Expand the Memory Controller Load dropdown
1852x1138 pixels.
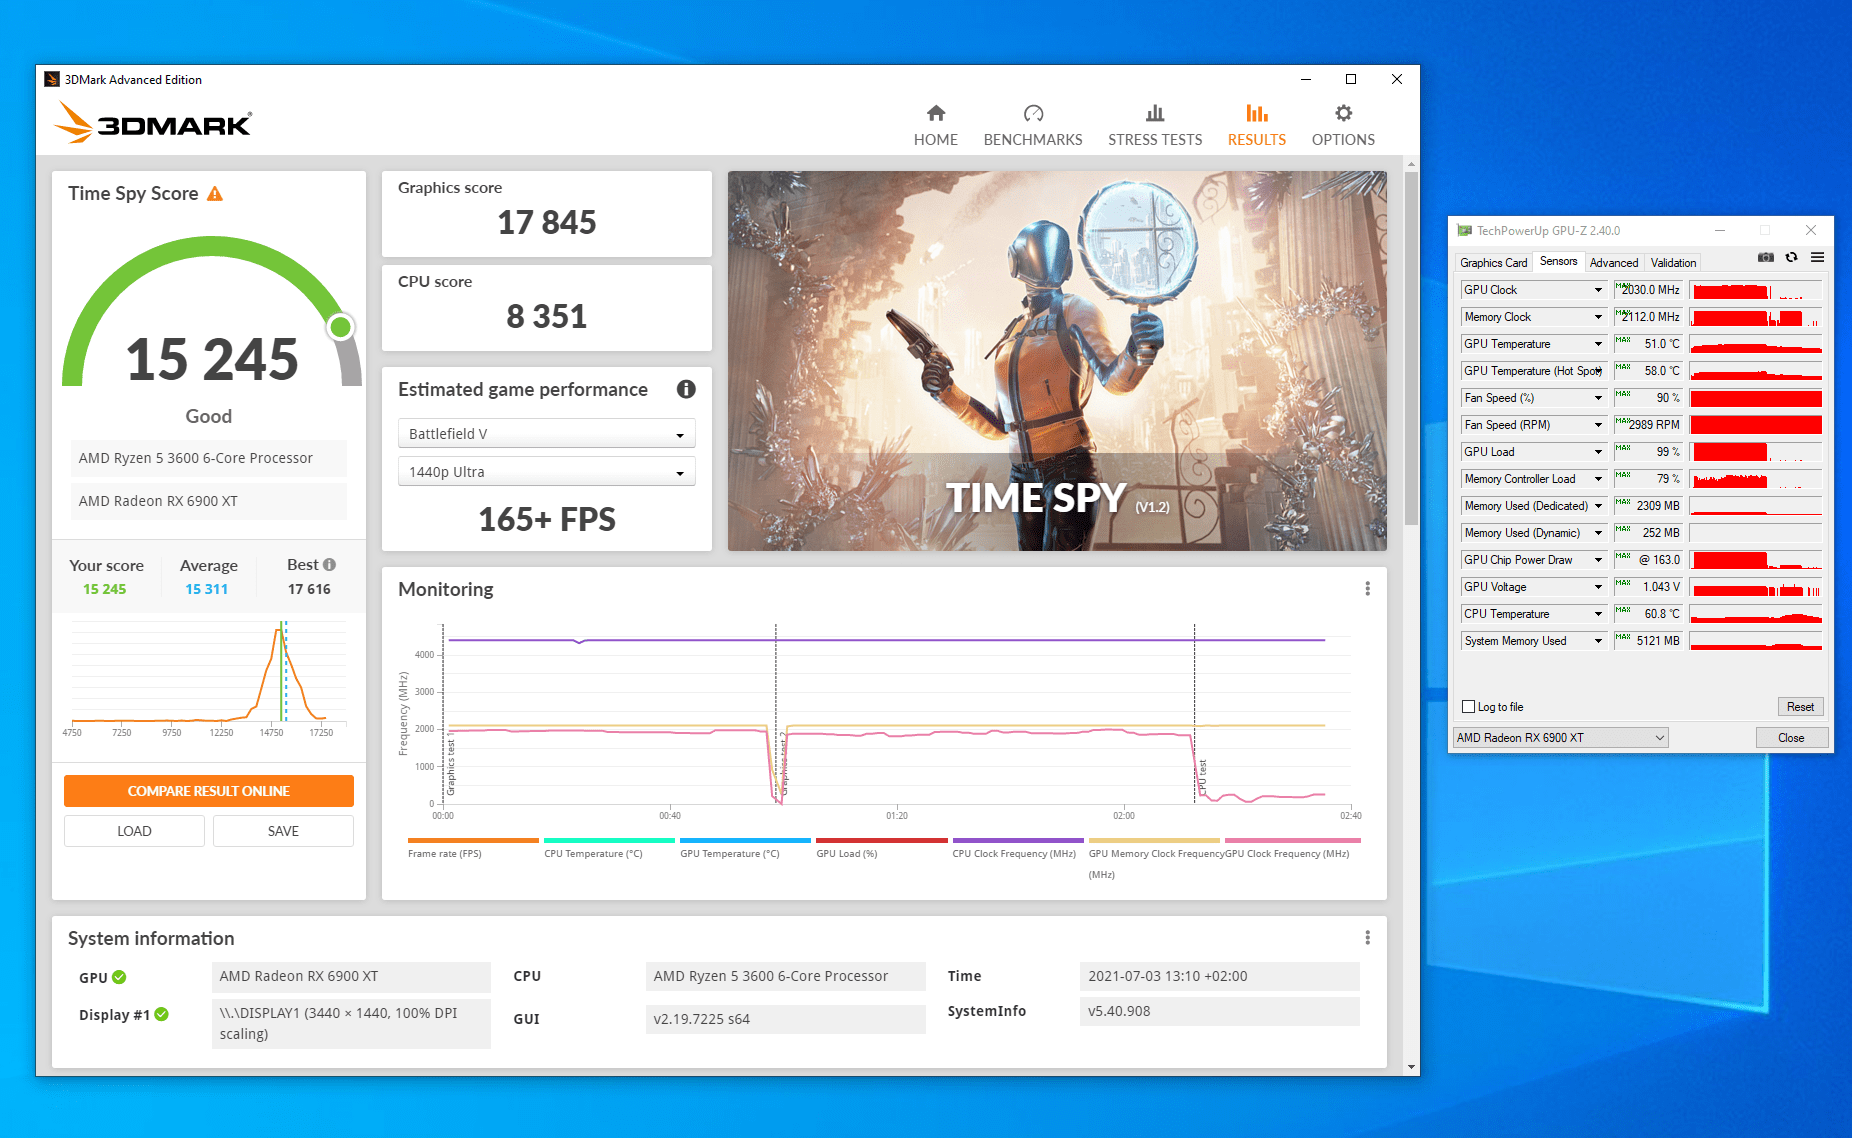click(1598, 479)
